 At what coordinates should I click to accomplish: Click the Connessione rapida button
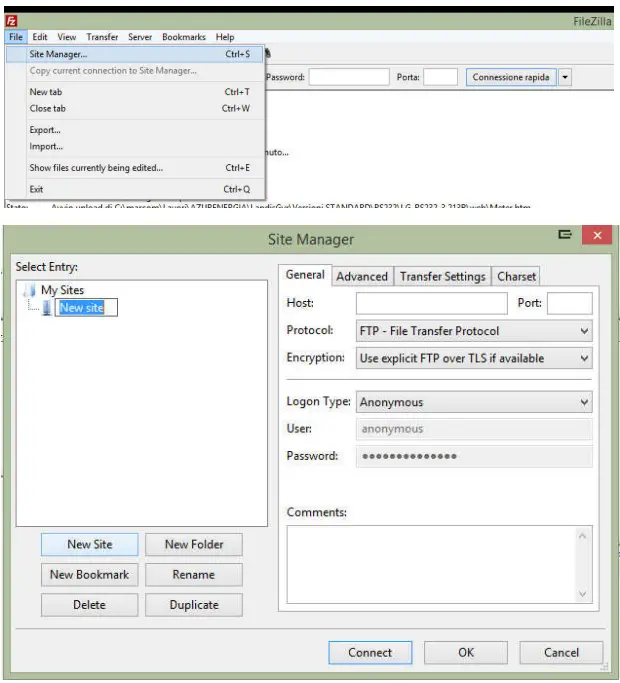[511, 77]
